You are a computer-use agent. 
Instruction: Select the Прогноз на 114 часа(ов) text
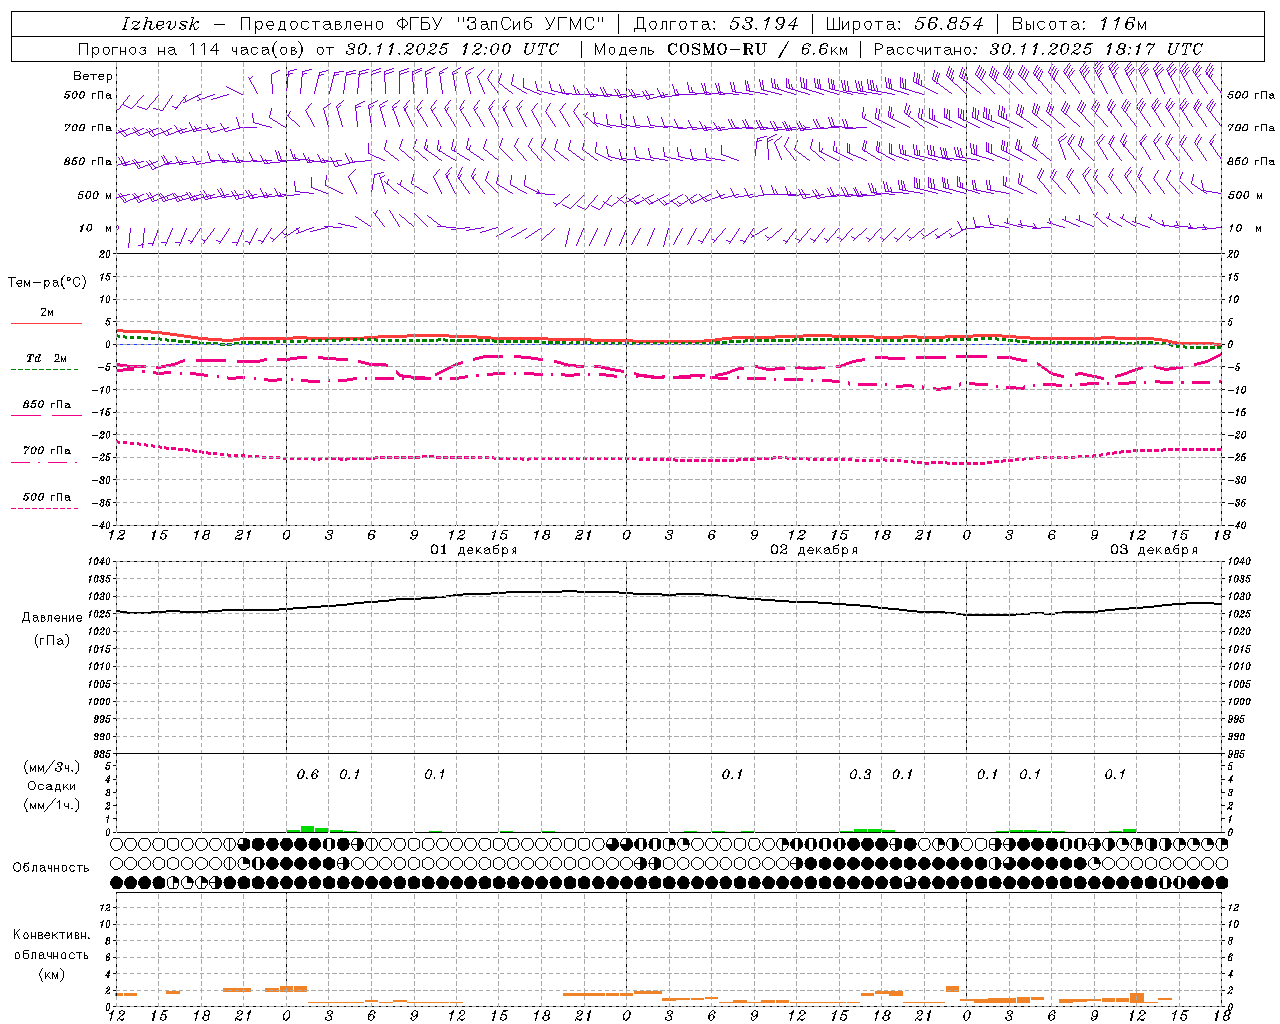[x=193, y=49]
